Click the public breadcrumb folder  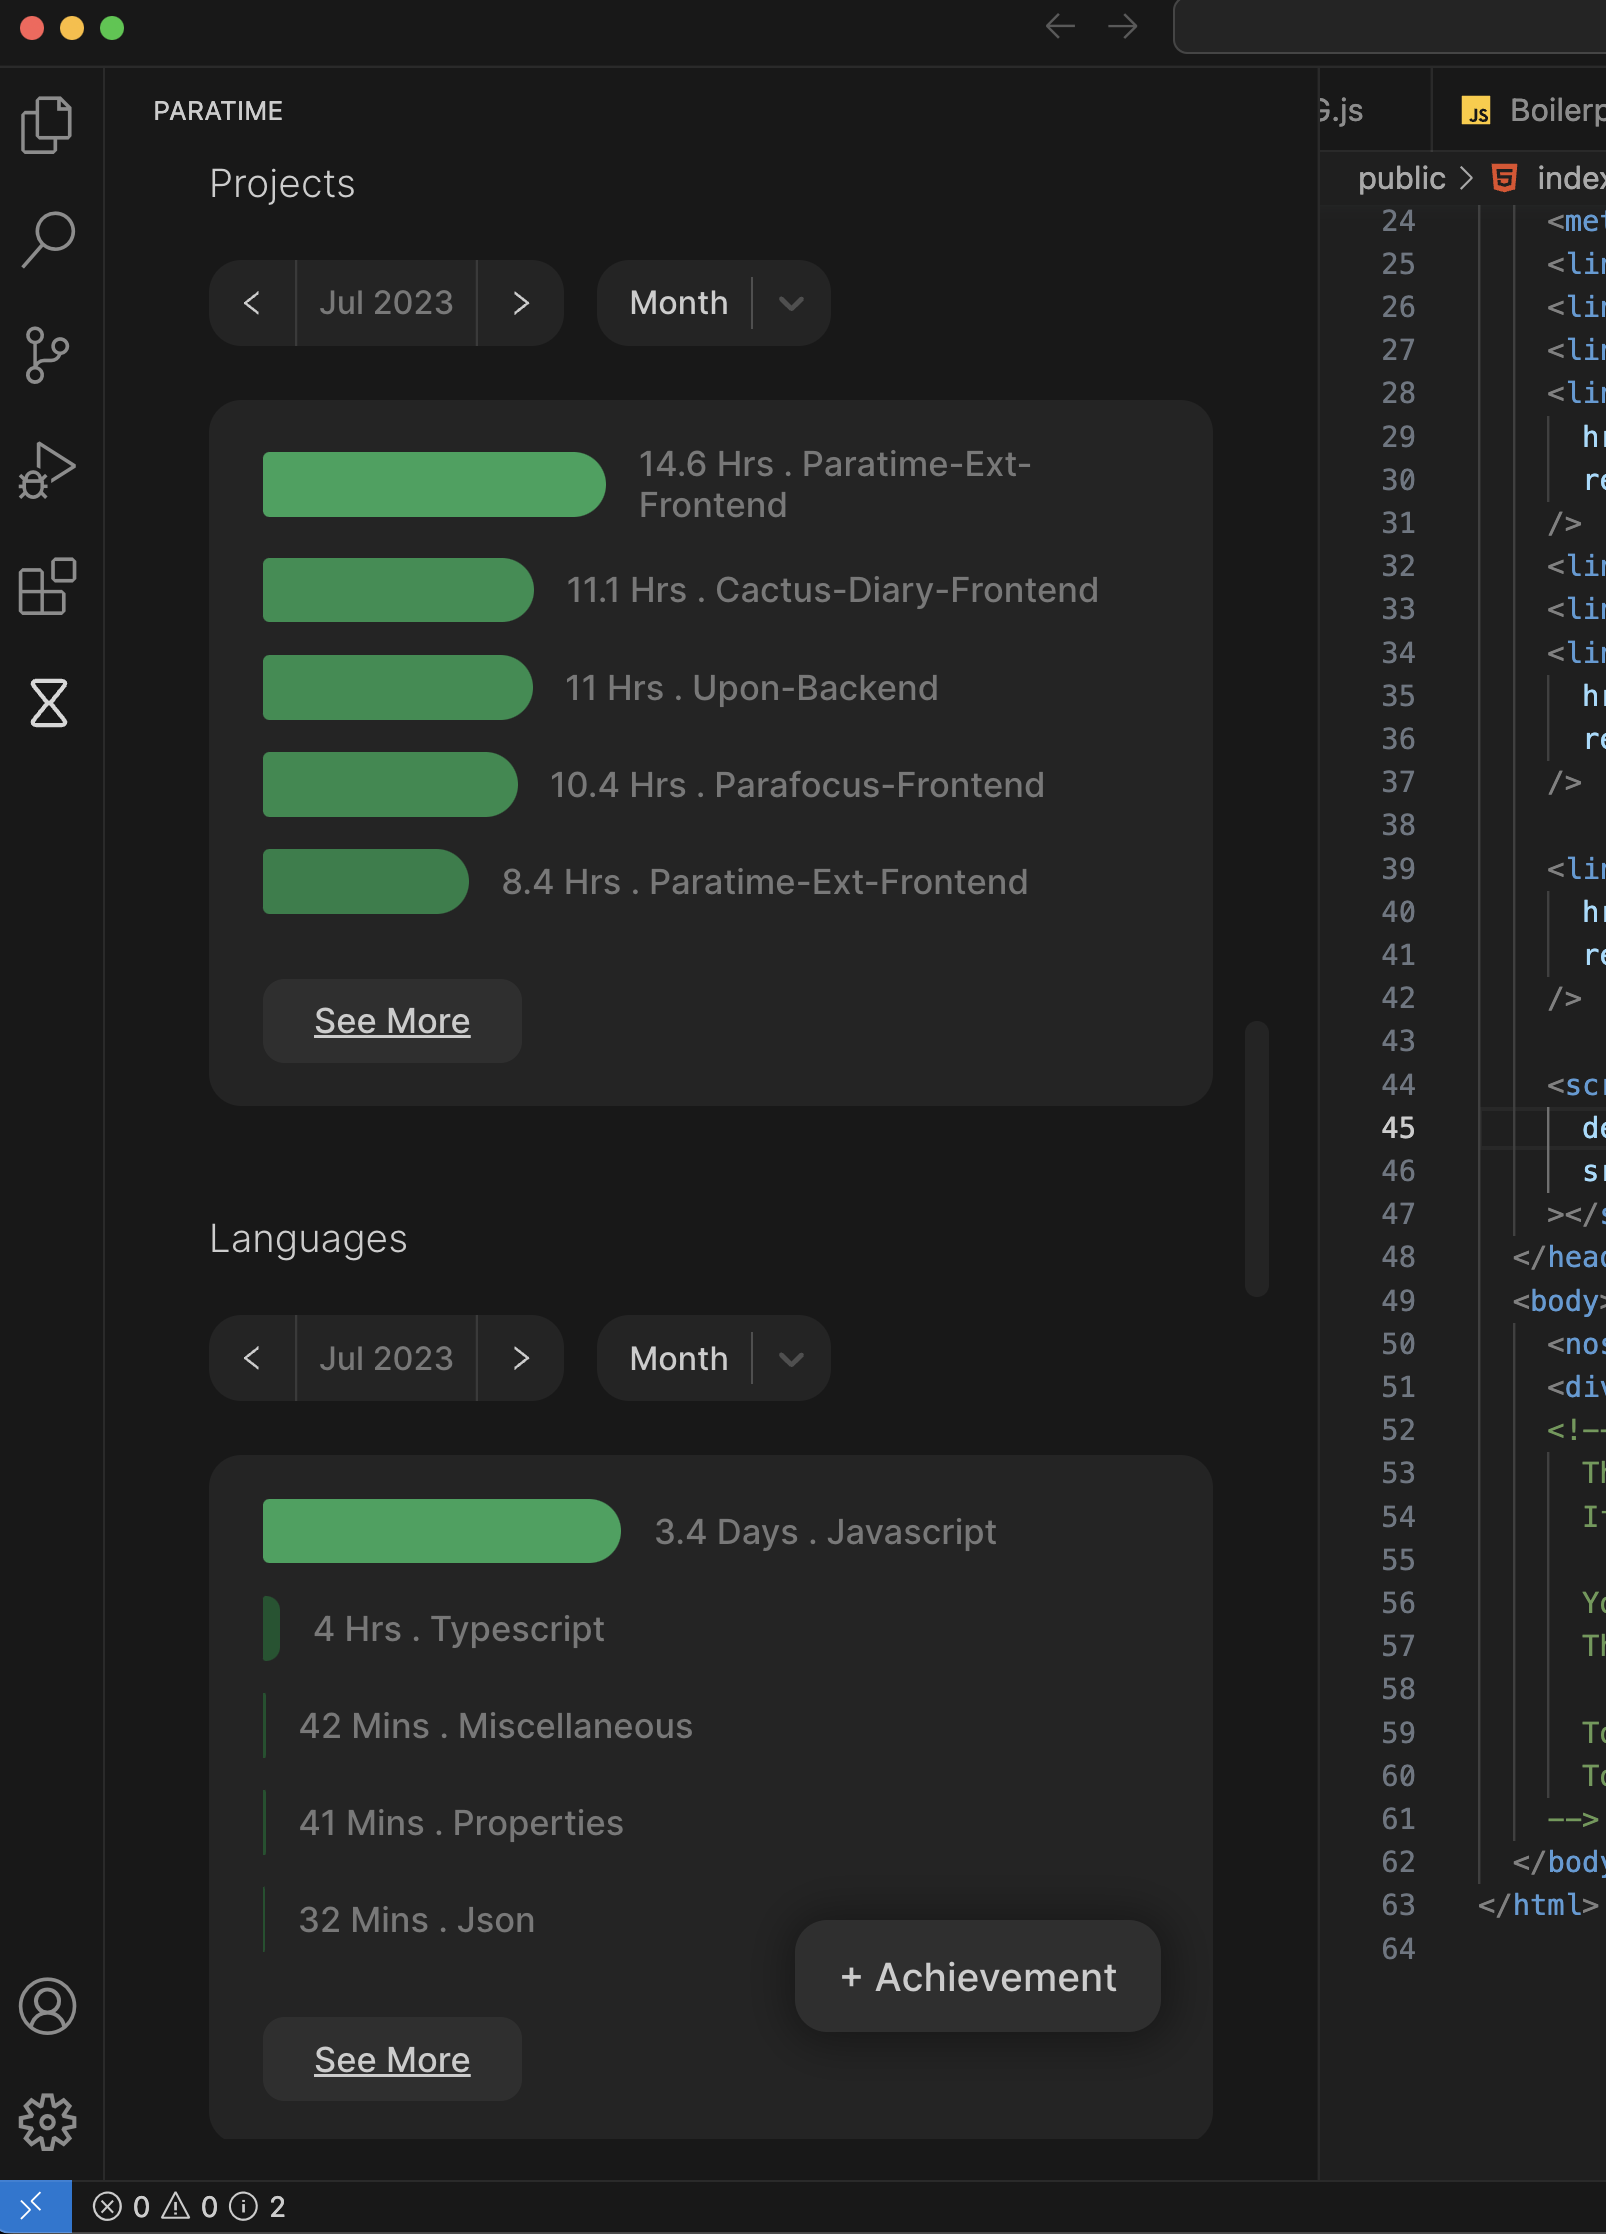point(1401,178)
